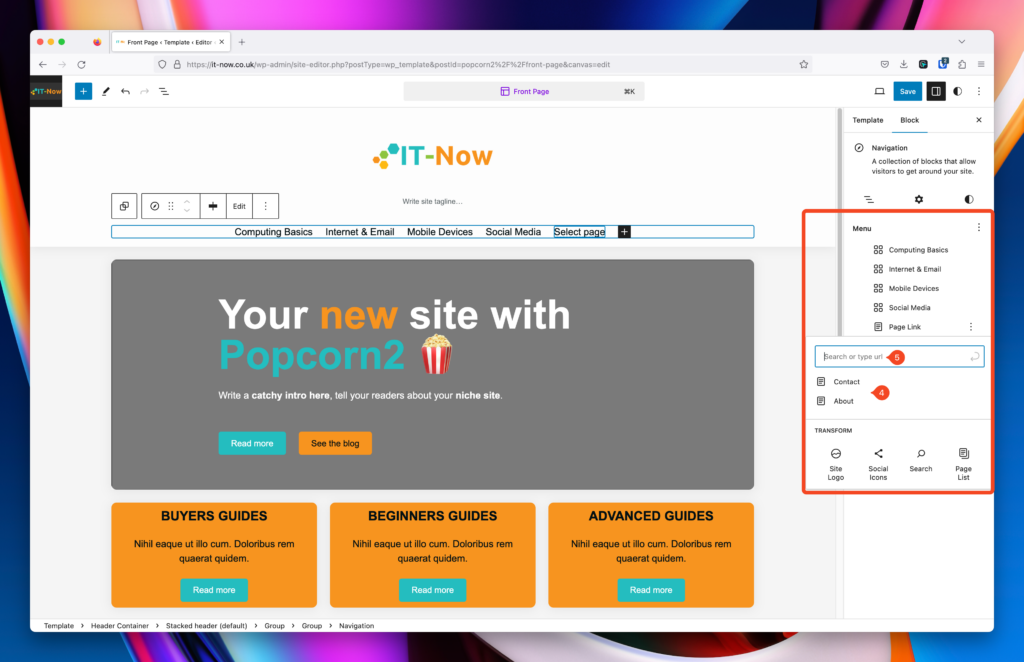Select the pencil Tools icon
Image resolution: width=1024 pixels, height=662 pixels.
click(106, 91)
